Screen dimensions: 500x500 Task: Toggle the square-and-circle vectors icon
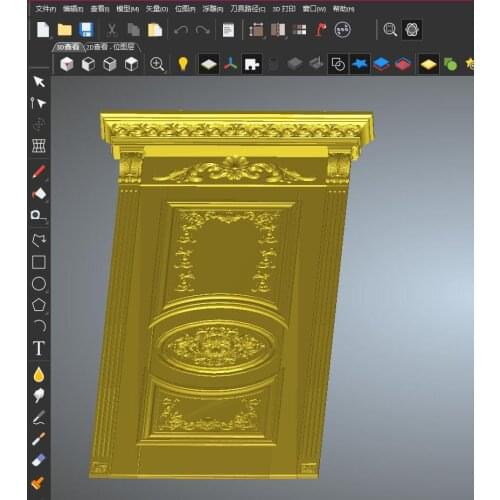click(x=338, y=64)
